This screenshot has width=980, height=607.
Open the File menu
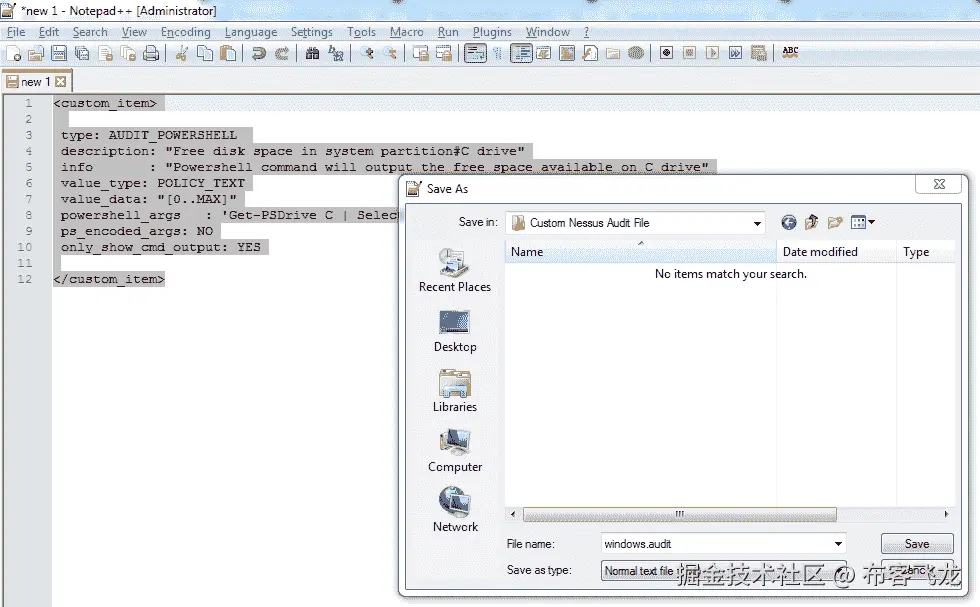(16, 32)
